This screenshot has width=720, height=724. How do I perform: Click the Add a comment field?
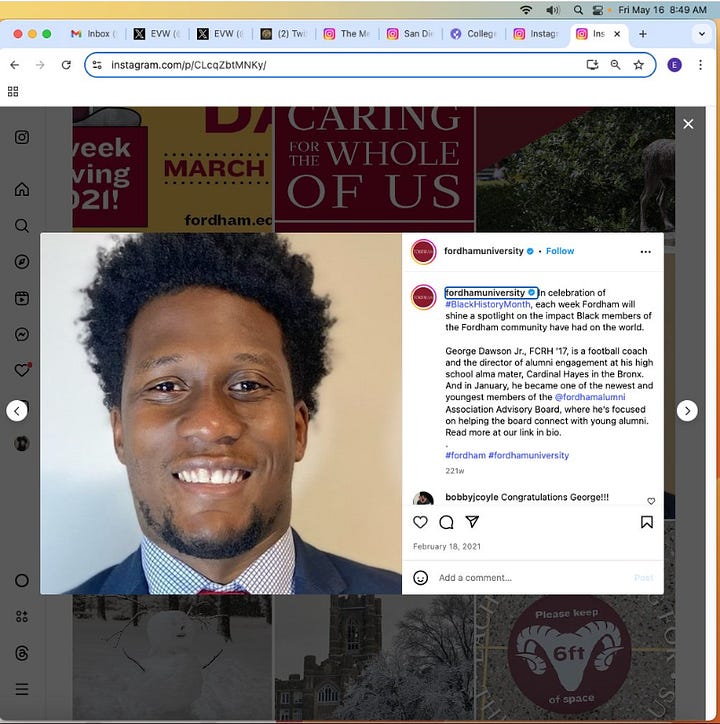(x=531, y=578)
